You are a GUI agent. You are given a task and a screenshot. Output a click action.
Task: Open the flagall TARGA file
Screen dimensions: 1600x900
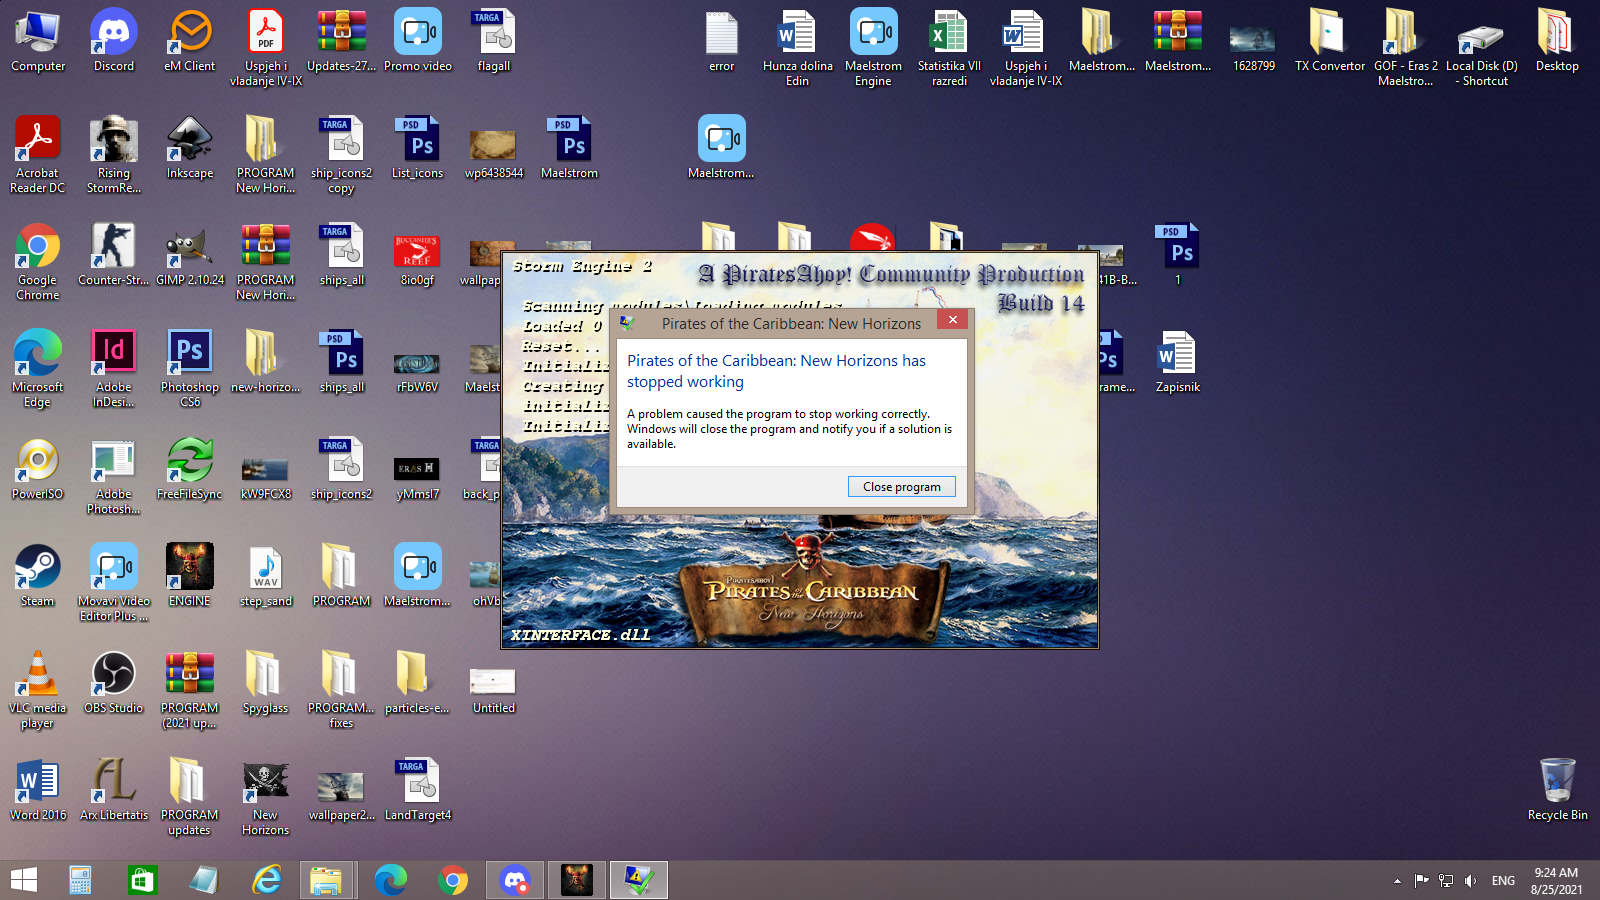pyautogui.click(x=494, y=41)
